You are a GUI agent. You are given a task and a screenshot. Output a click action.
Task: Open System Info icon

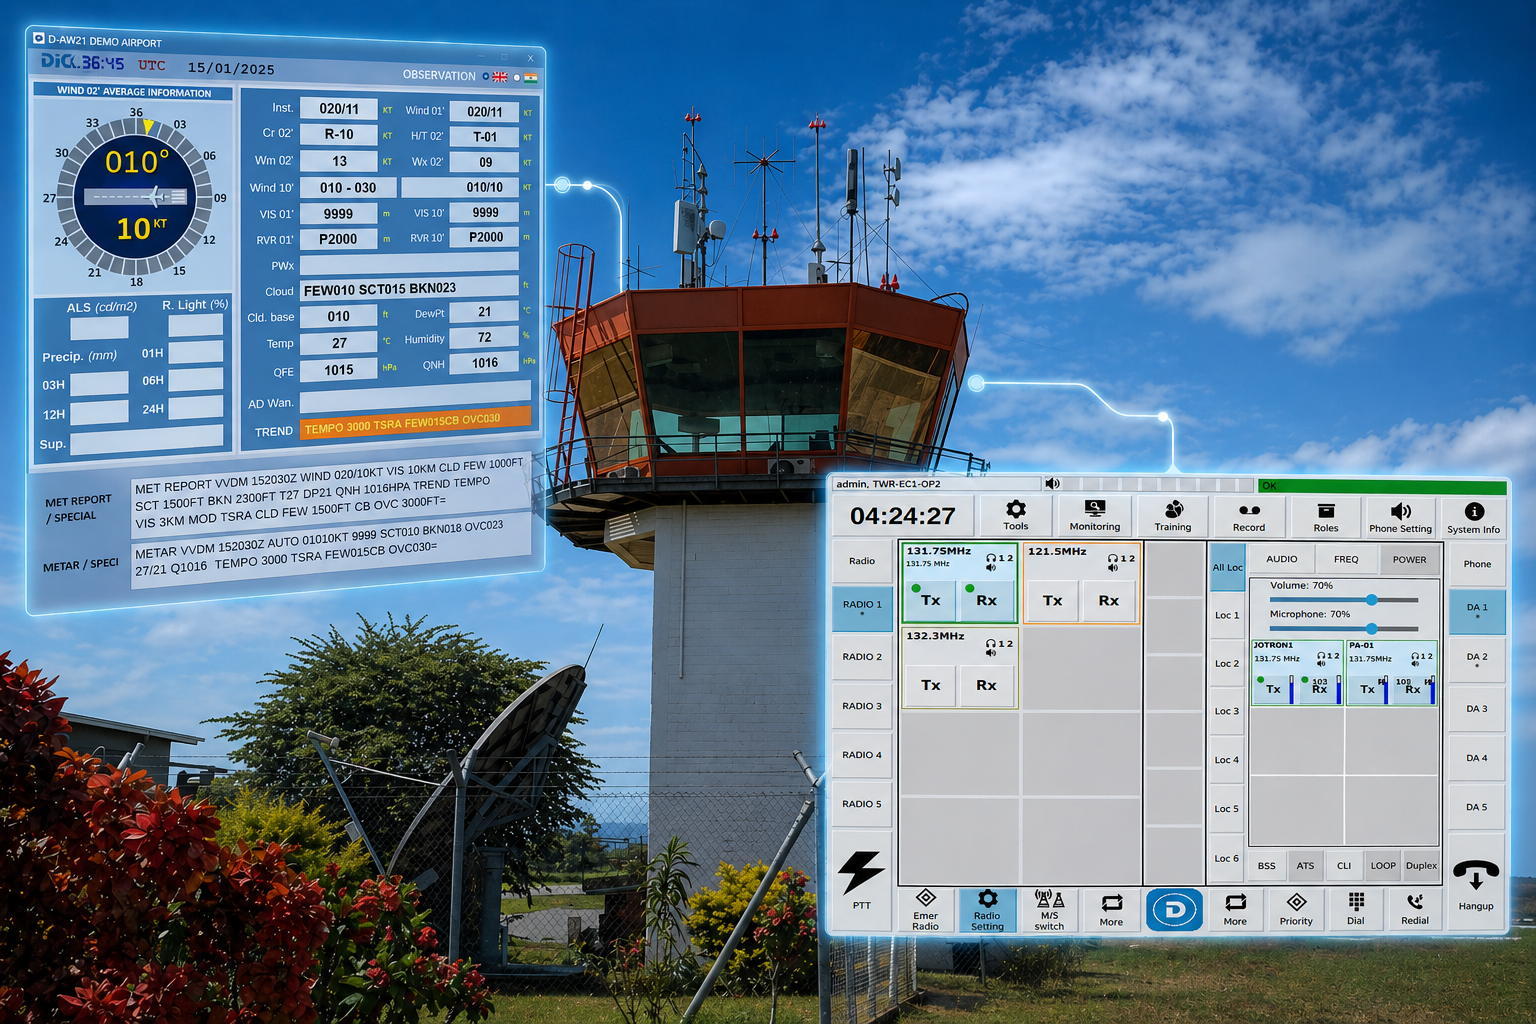tap(1474, 511)
